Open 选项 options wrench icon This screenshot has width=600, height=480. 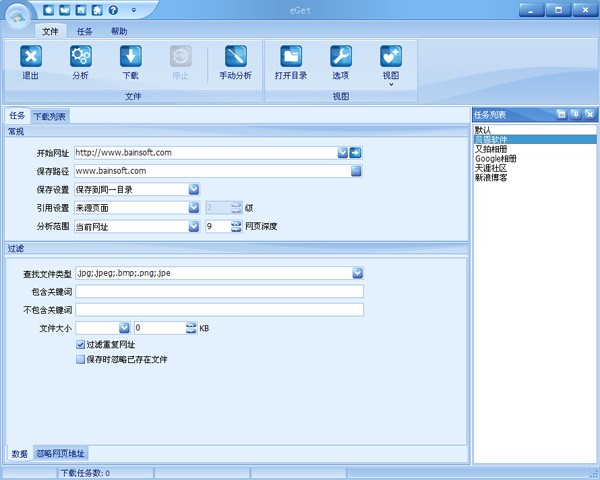pos(341,56)
